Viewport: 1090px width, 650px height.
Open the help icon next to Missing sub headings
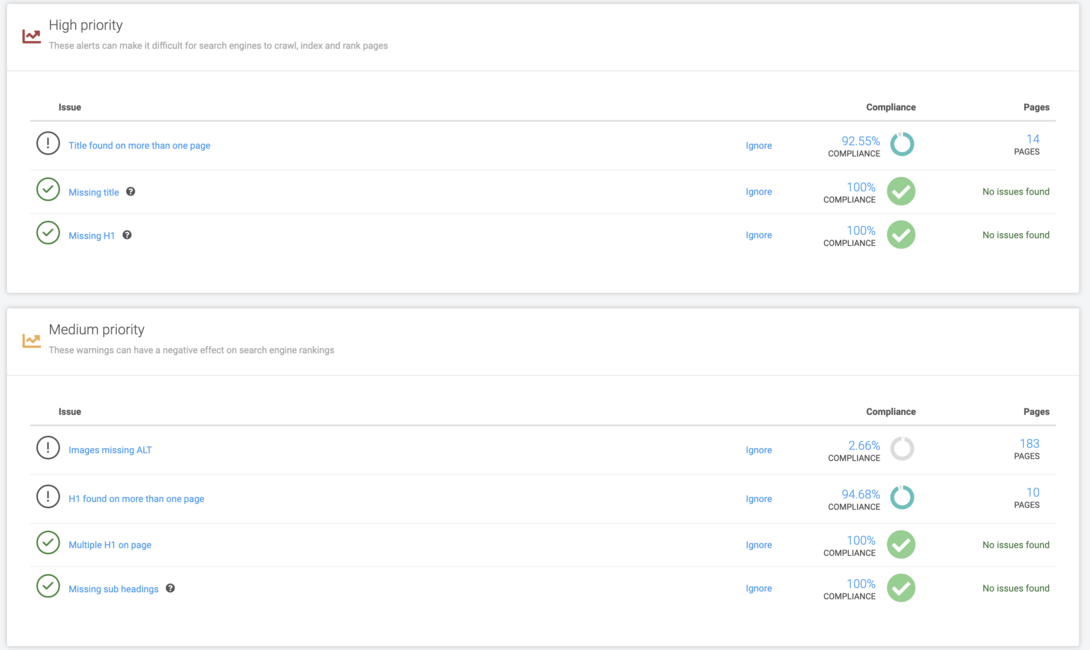[170, 589]
